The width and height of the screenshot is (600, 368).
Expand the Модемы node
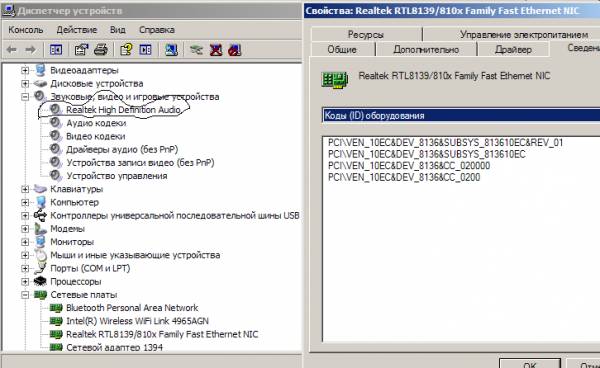(x=25, y=229)
